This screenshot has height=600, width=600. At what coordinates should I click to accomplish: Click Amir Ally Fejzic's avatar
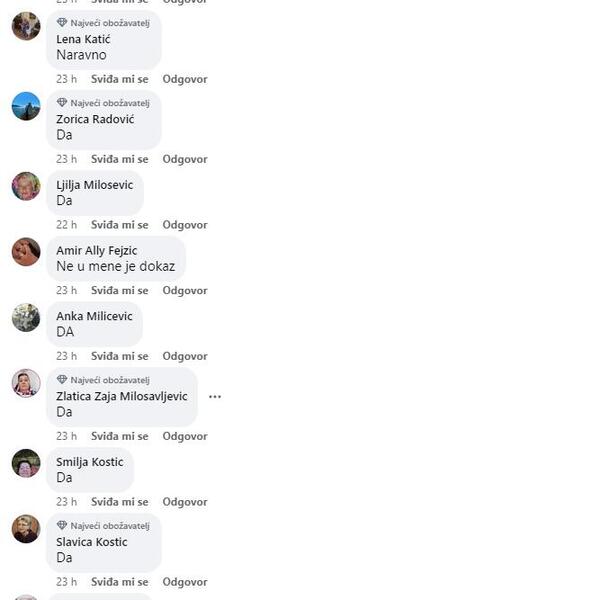[26, 252]
